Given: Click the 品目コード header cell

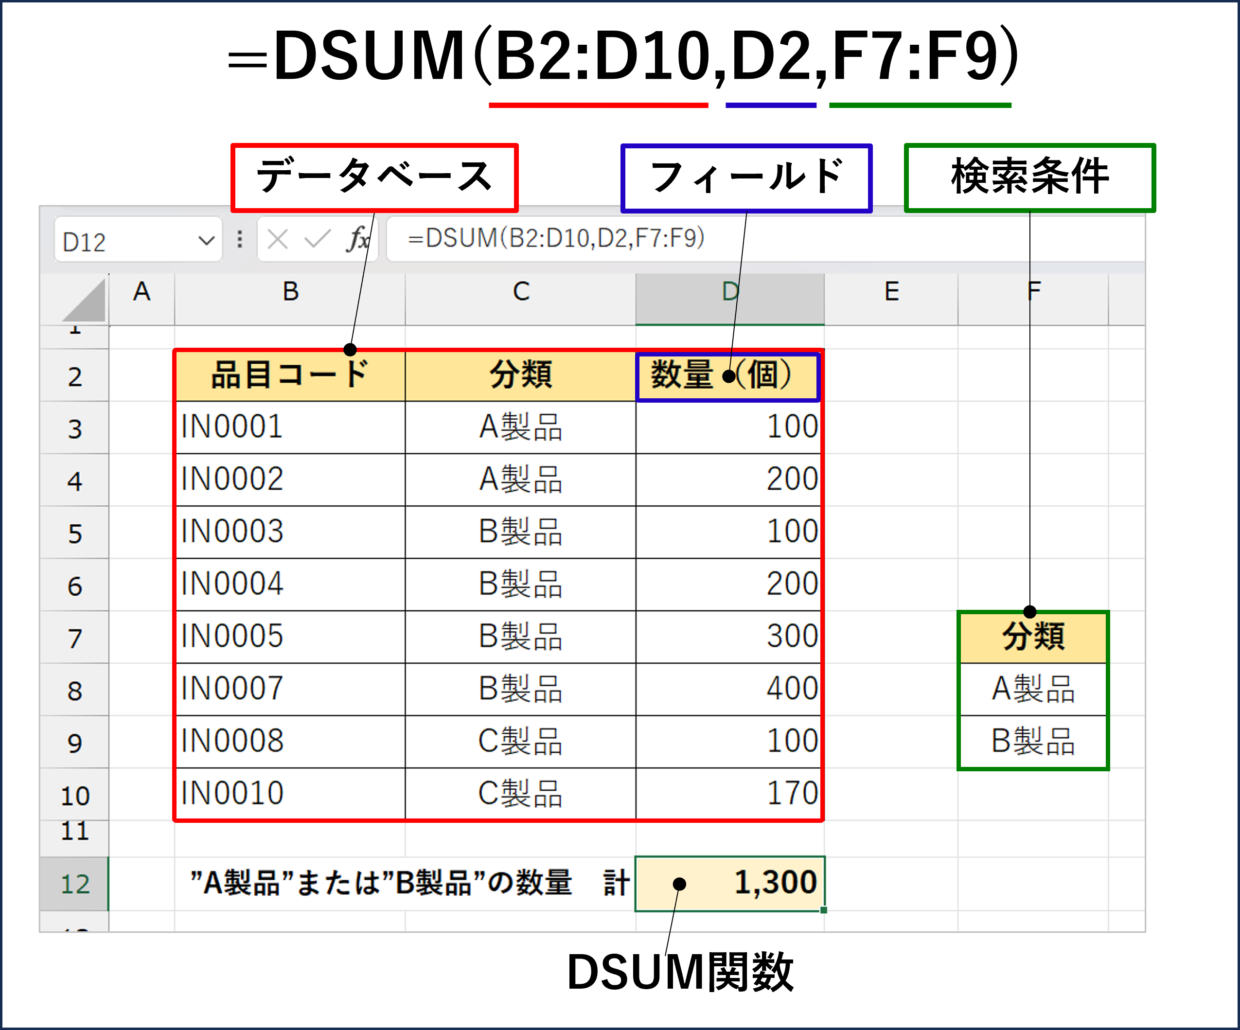Looking at the screenshot, I should click(x=290, y=376).
